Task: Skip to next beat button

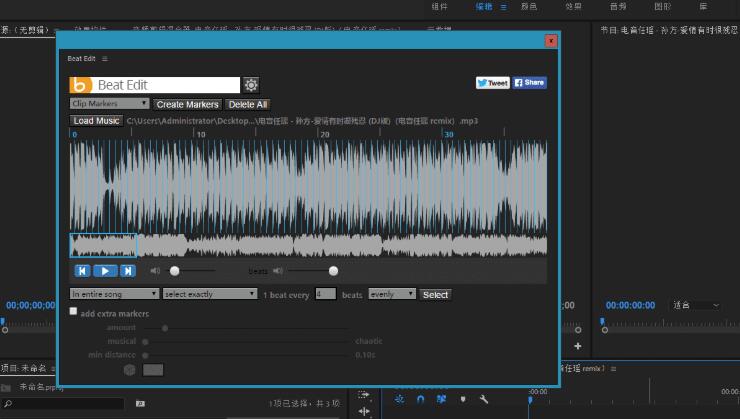Action: (x=127, y=271)
